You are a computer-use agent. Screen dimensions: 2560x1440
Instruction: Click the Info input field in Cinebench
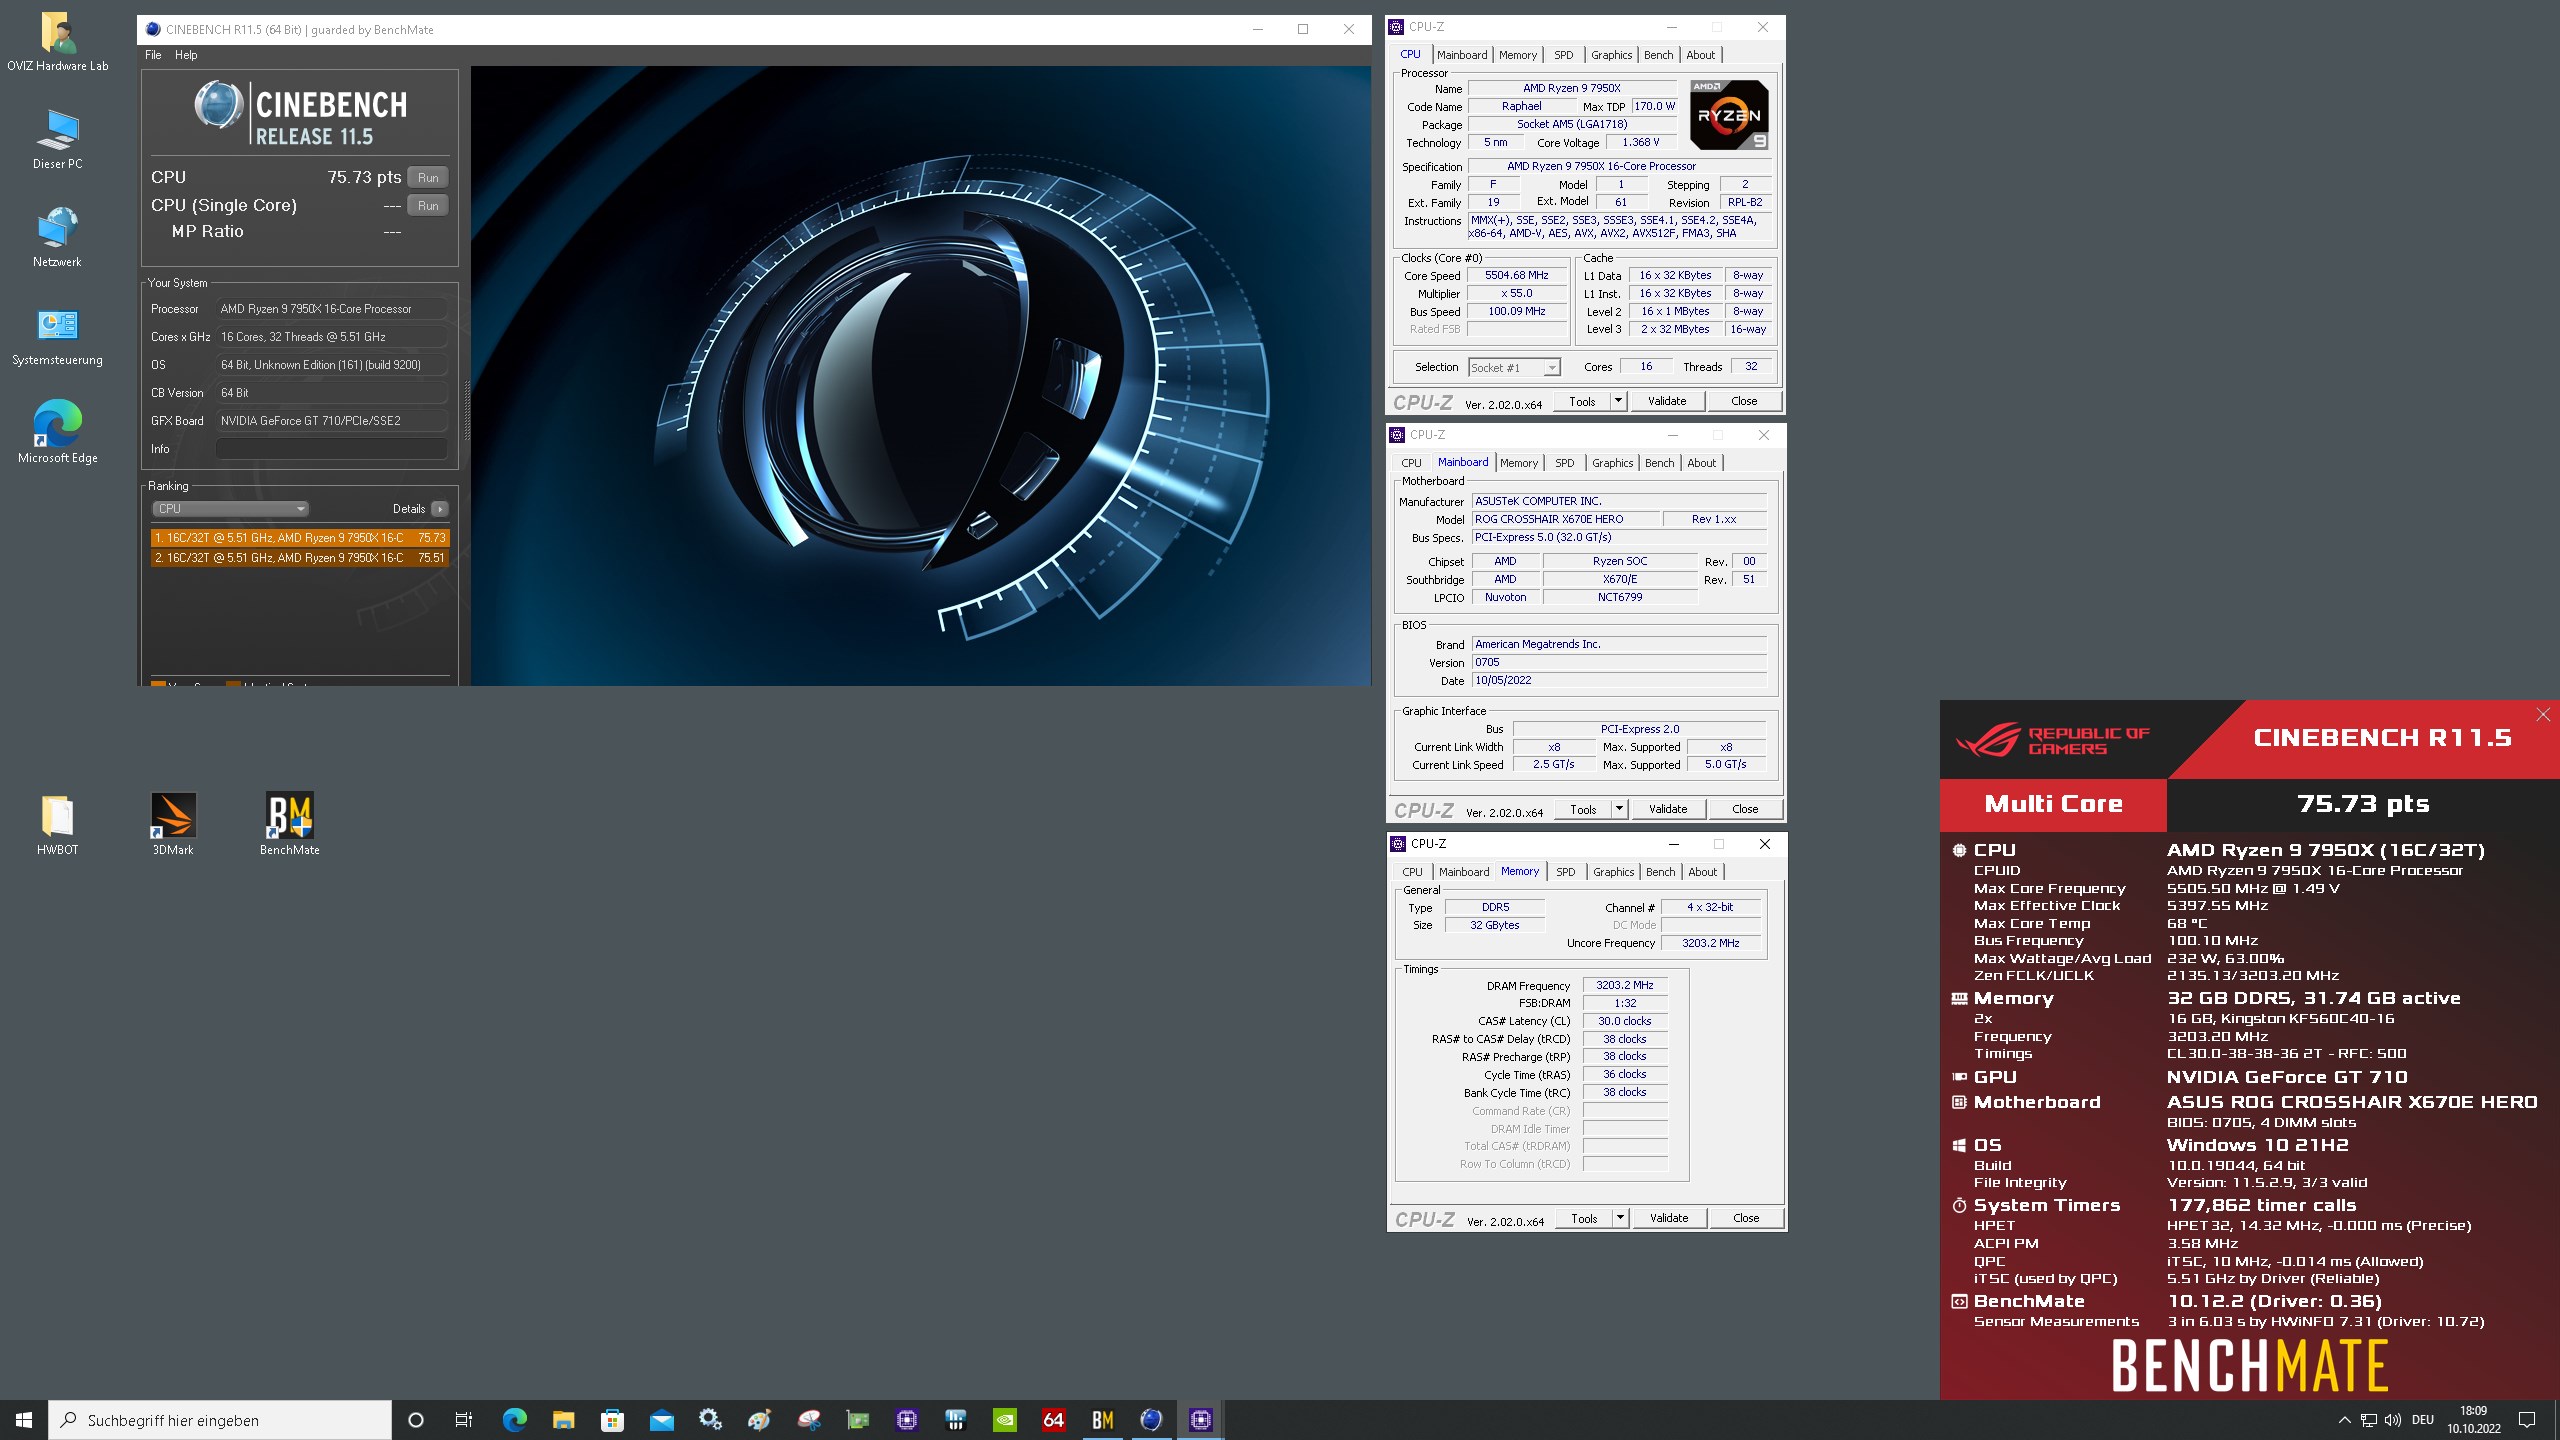(331, 449)
